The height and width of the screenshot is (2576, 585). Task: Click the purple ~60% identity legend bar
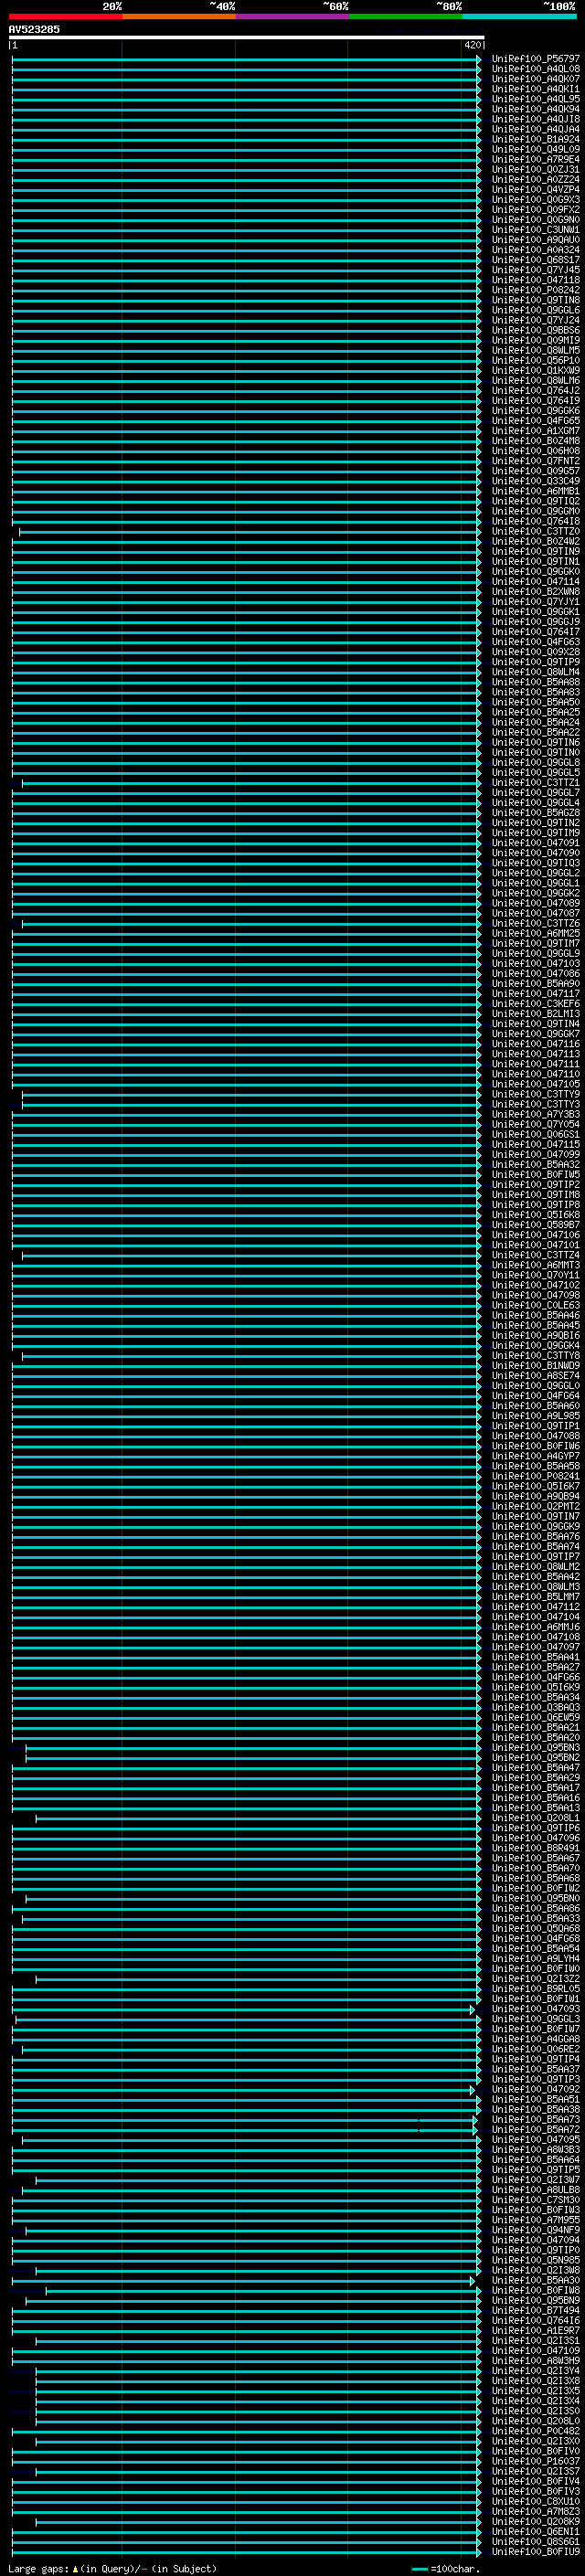pos(292,16)
